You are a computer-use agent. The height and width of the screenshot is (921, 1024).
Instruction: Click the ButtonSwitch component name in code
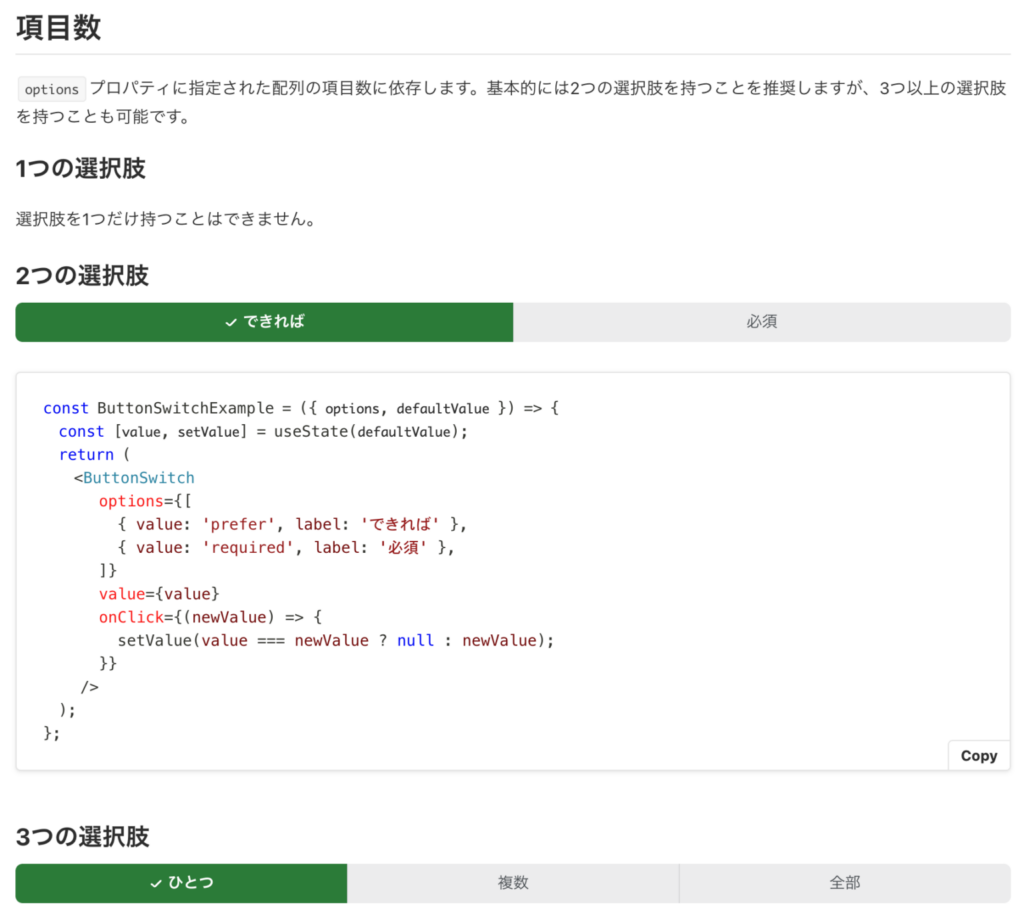click(x=139, y=477)
